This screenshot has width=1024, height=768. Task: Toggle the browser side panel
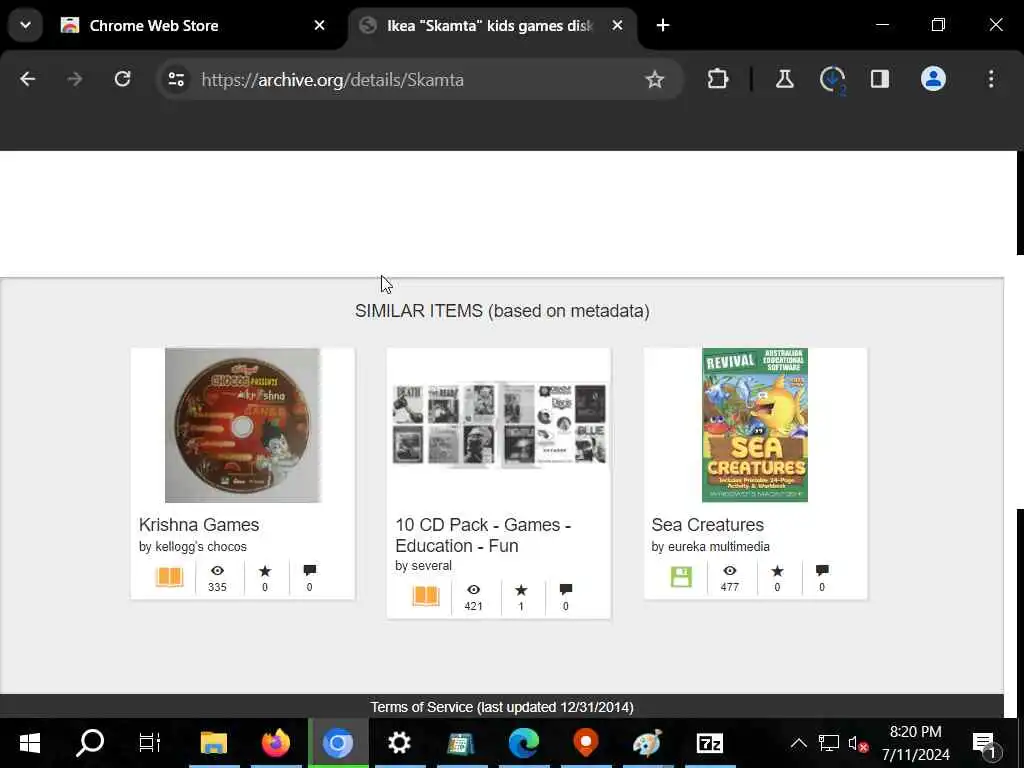click(x=880, y=80)
